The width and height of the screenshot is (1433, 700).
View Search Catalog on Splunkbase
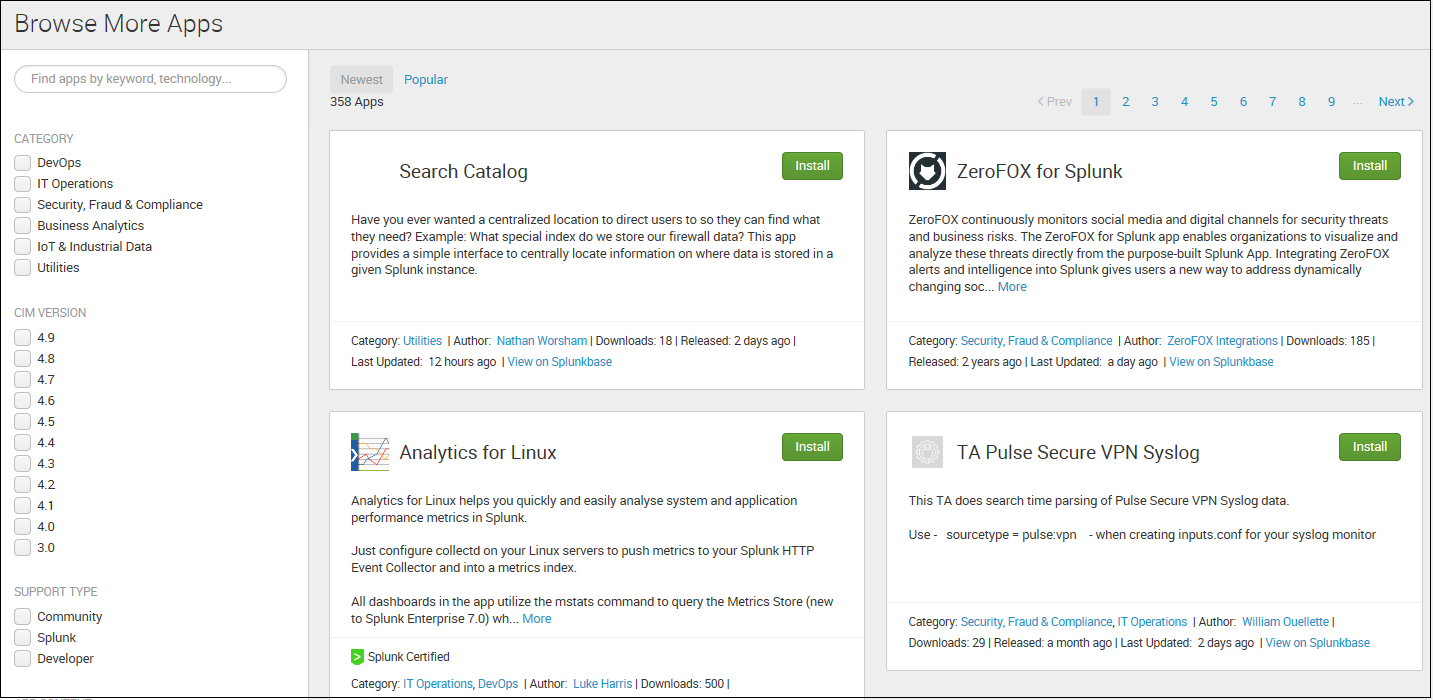click(x=560, y=362)
